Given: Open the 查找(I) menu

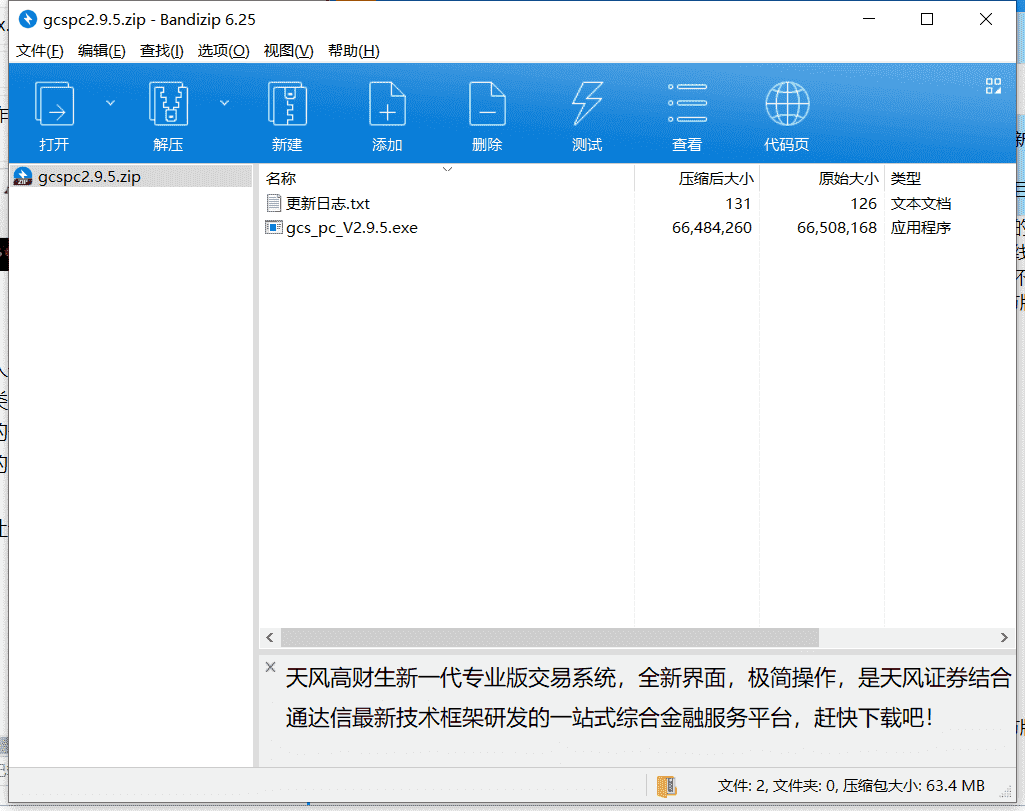Looking at the screenshot, I should click(161, 51).
